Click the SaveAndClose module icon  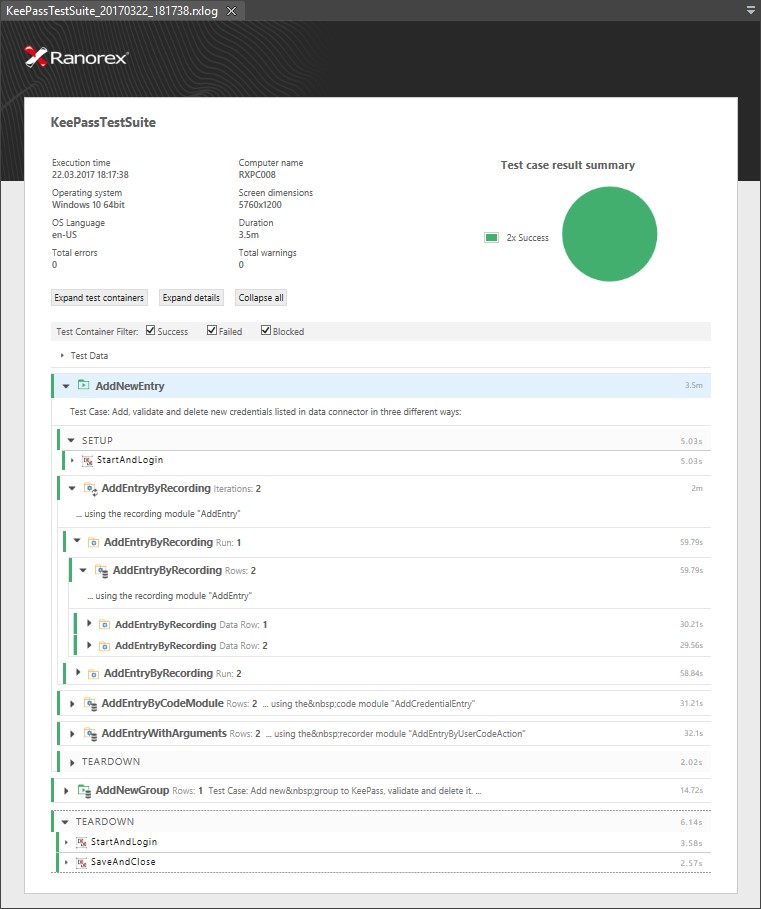click(81, 863)
